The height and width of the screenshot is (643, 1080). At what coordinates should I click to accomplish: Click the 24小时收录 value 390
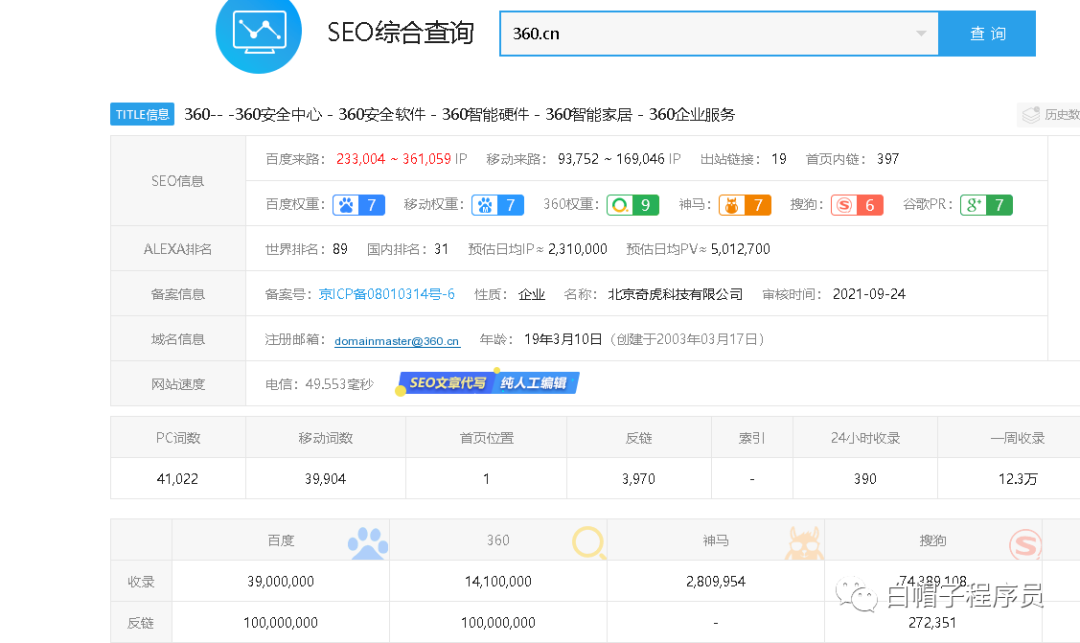865,478
